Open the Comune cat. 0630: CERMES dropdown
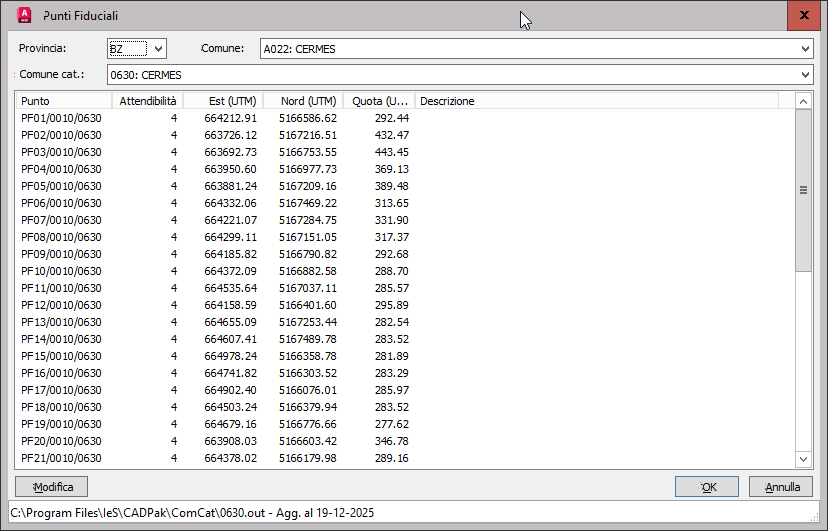Image resolution: width=828 pixels, height=531 pixels. point(805,74)
